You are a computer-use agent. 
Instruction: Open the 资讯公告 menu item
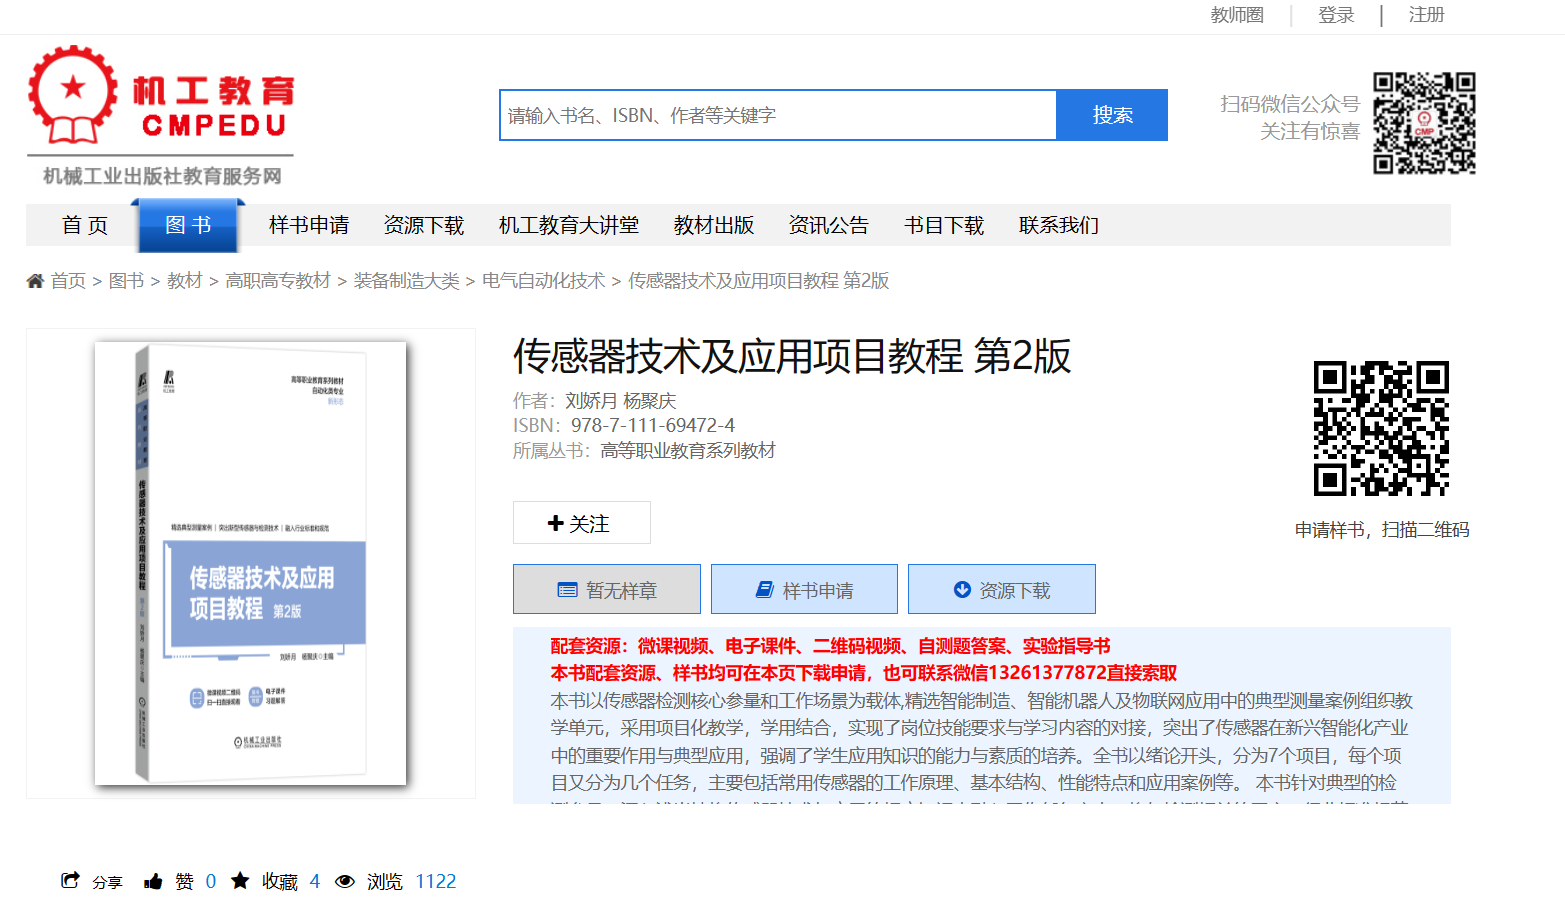tap(829, 225)
